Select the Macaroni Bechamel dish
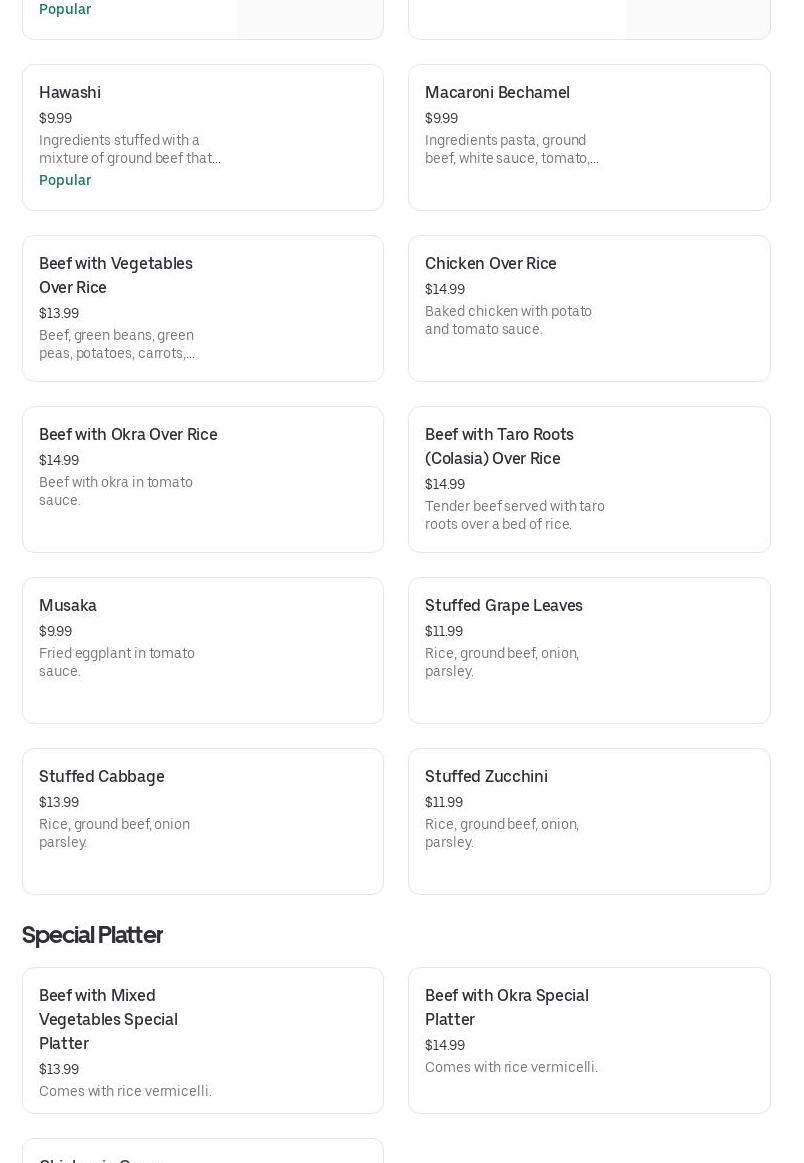Viewport: 804px width, 1163px height. pyautogui.click(x=589, y=137)
